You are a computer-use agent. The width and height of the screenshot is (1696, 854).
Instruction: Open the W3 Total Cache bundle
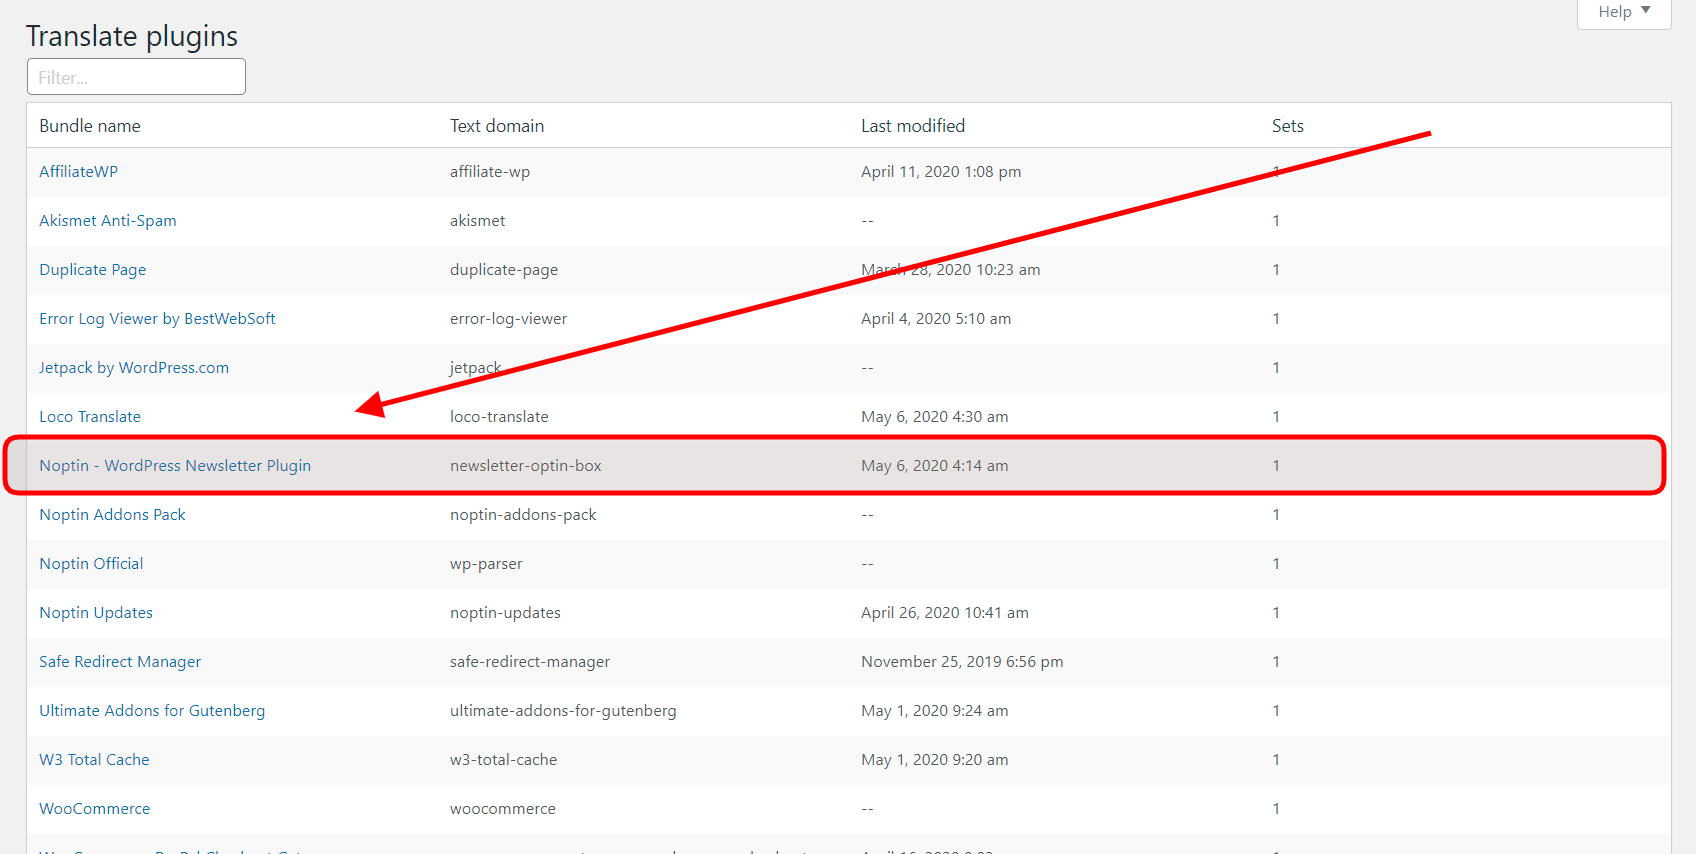[94, 760]
